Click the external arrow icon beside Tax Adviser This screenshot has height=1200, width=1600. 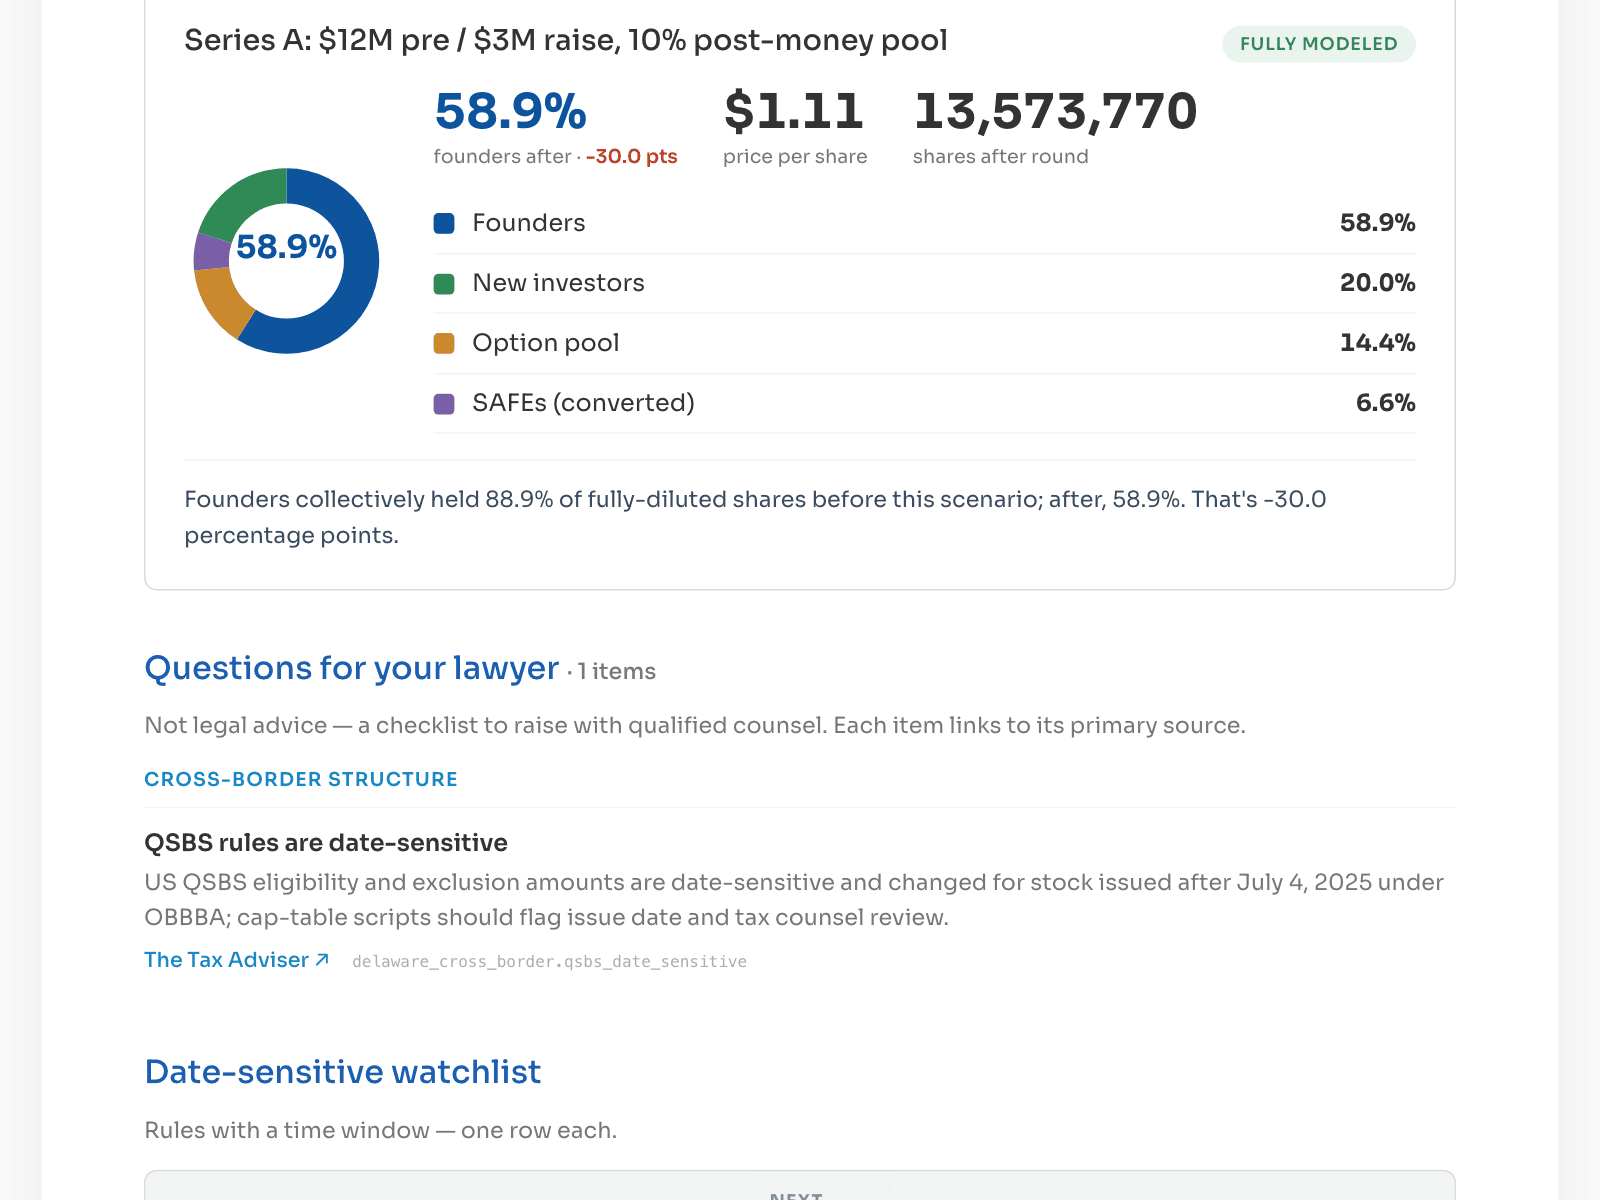[322, 960]
